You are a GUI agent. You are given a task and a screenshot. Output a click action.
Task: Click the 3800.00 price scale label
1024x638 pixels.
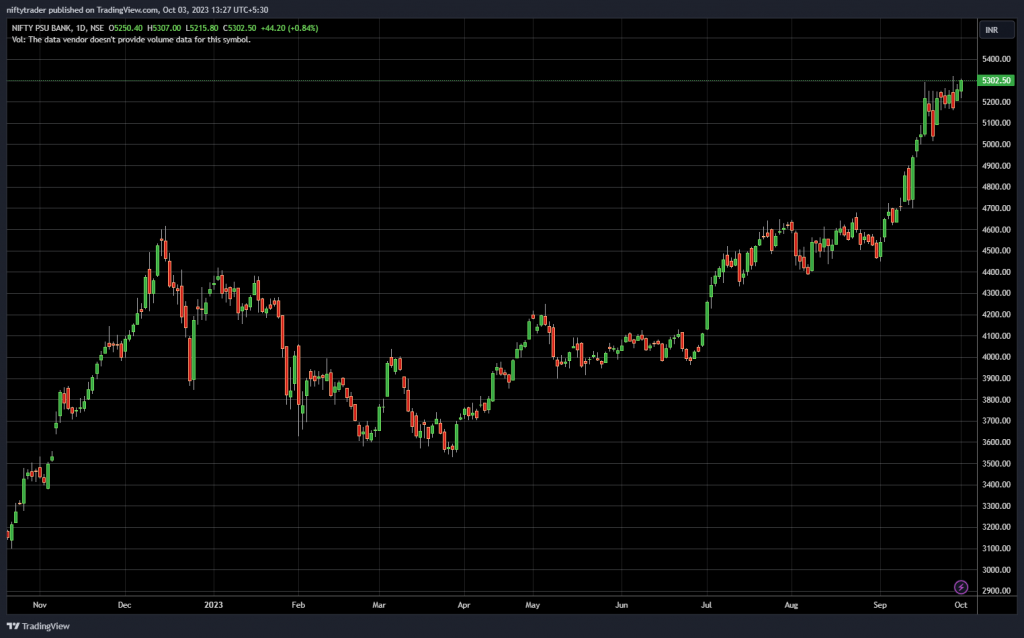(996, 400)
